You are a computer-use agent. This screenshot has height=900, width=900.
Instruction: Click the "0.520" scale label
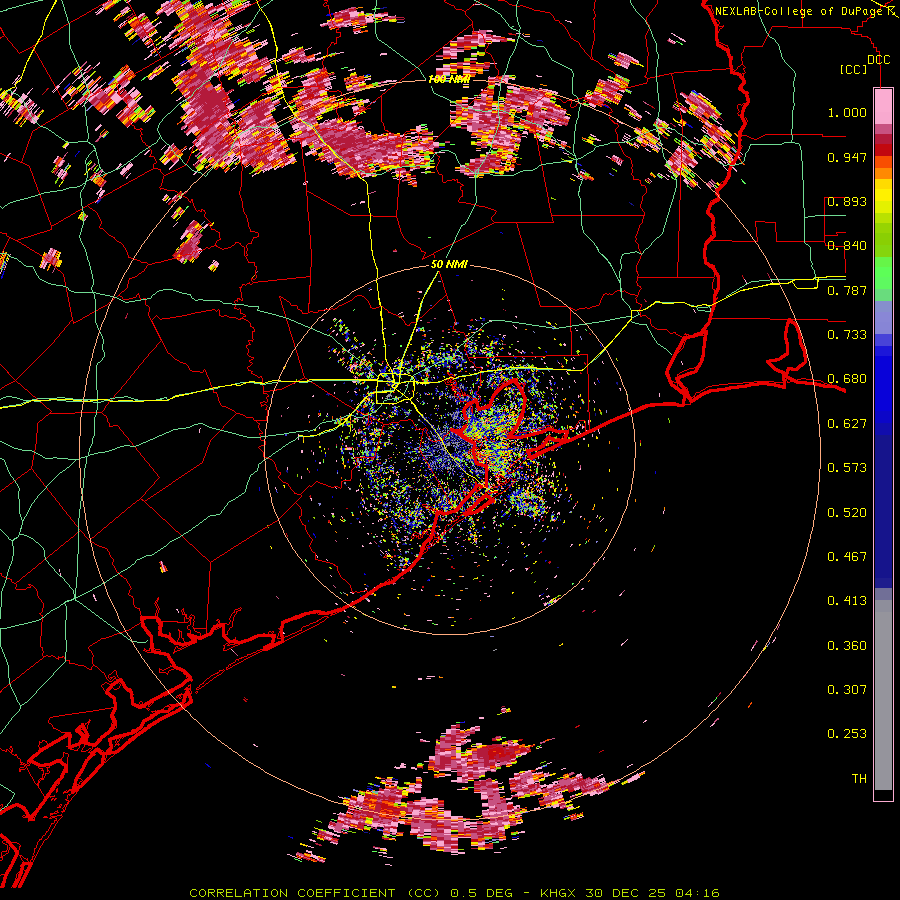[847, 513]
